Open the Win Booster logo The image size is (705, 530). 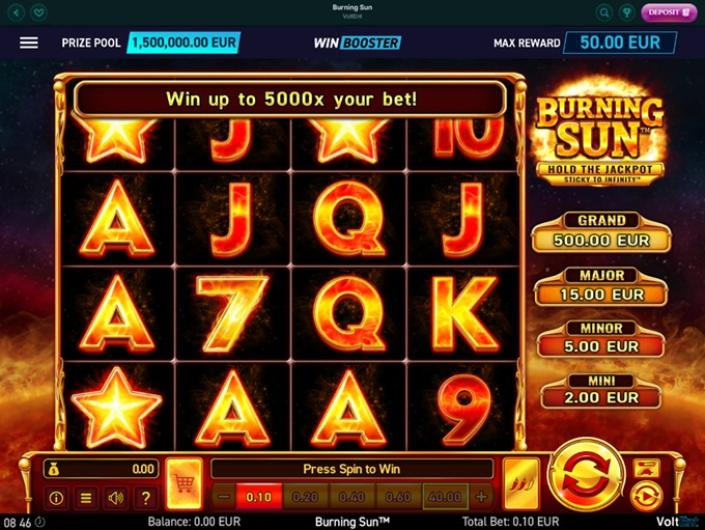click(x=357, y=43)
